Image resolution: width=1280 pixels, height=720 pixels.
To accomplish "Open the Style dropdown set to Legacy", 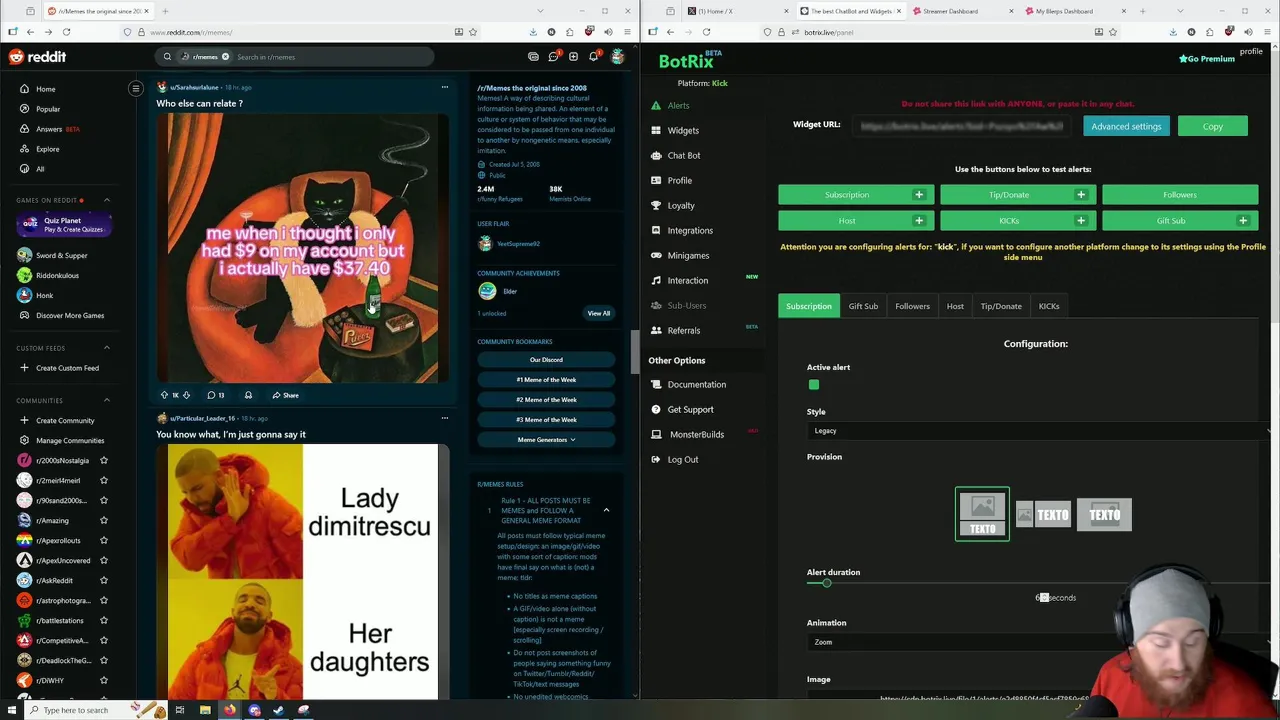I will 1040,431.
